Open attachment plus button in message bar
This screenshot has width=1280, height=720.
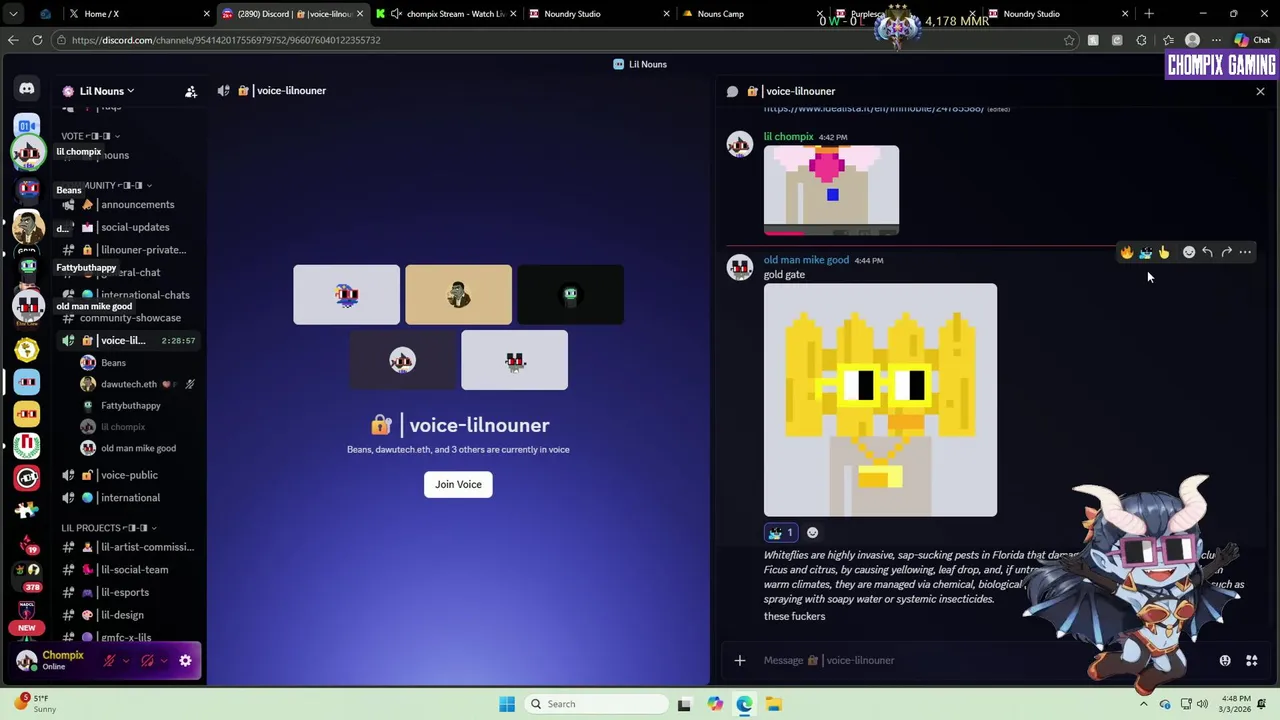coord(740,660)
